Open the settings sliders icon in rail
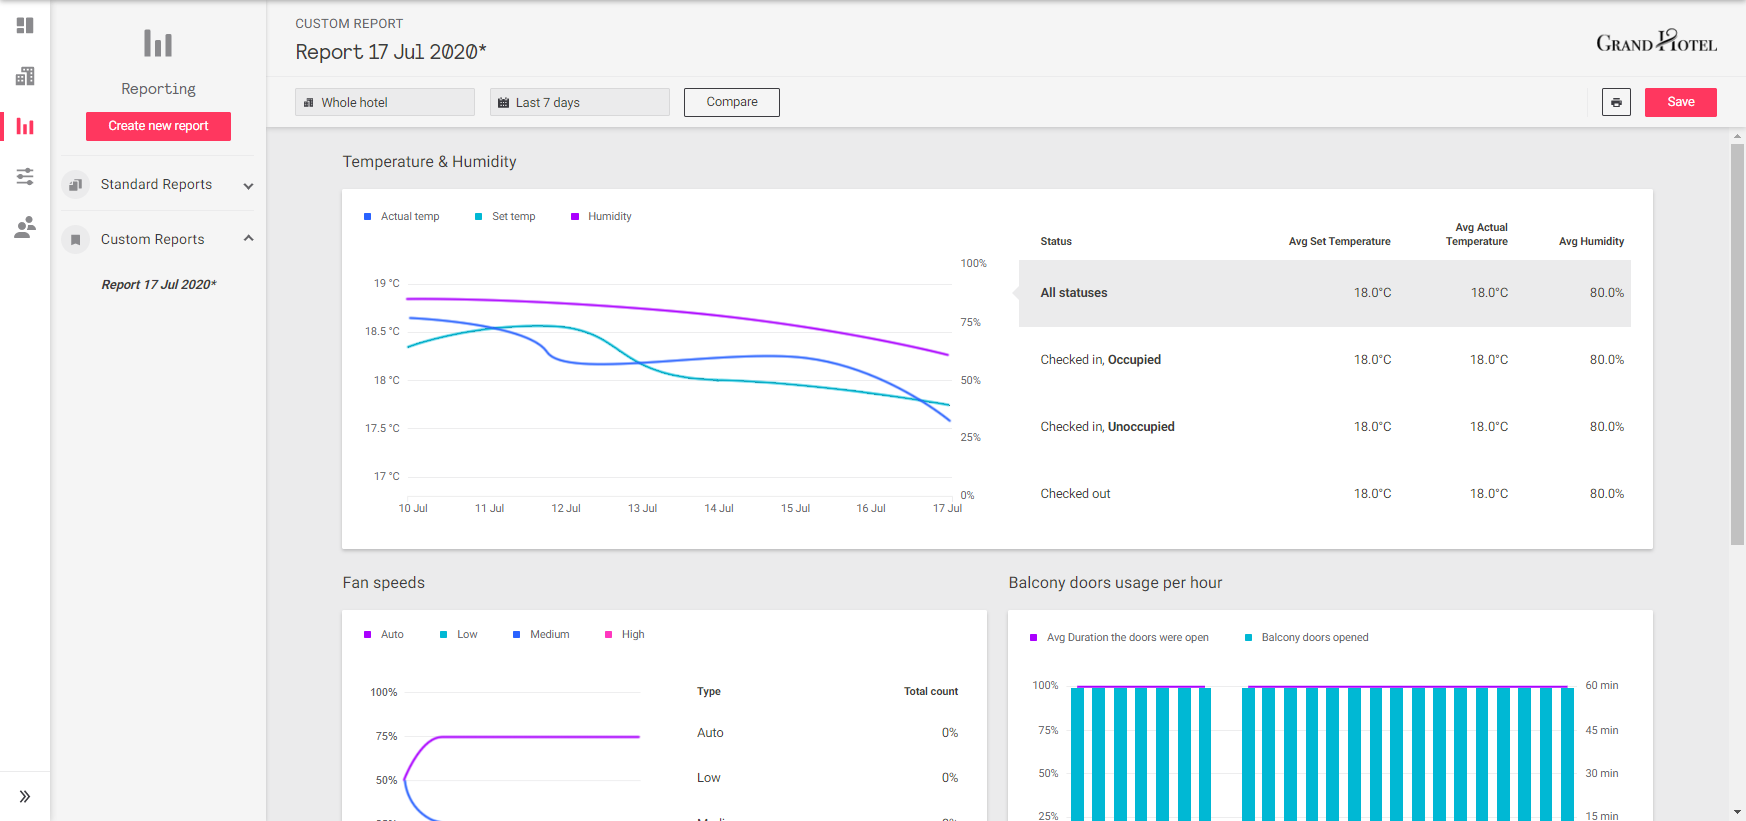 [x=25, y=177]
